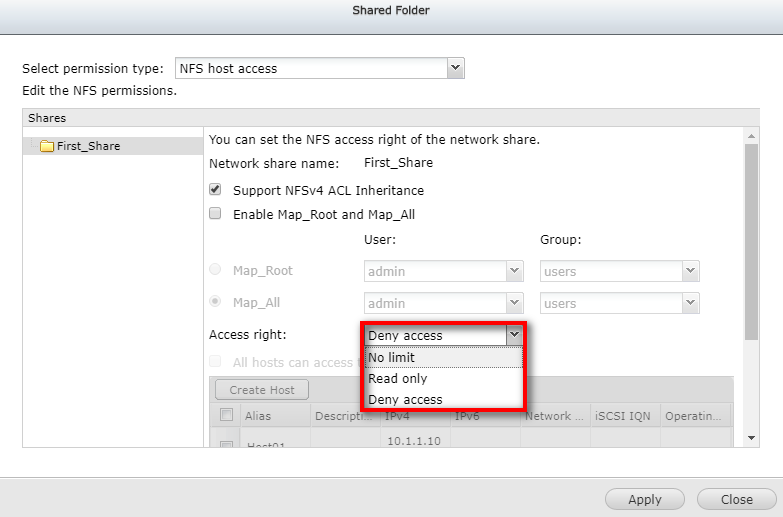Viewport: 783px width, 517px height.
Task: Click the Access right dropdown arrow
Action: click(513, 335)
